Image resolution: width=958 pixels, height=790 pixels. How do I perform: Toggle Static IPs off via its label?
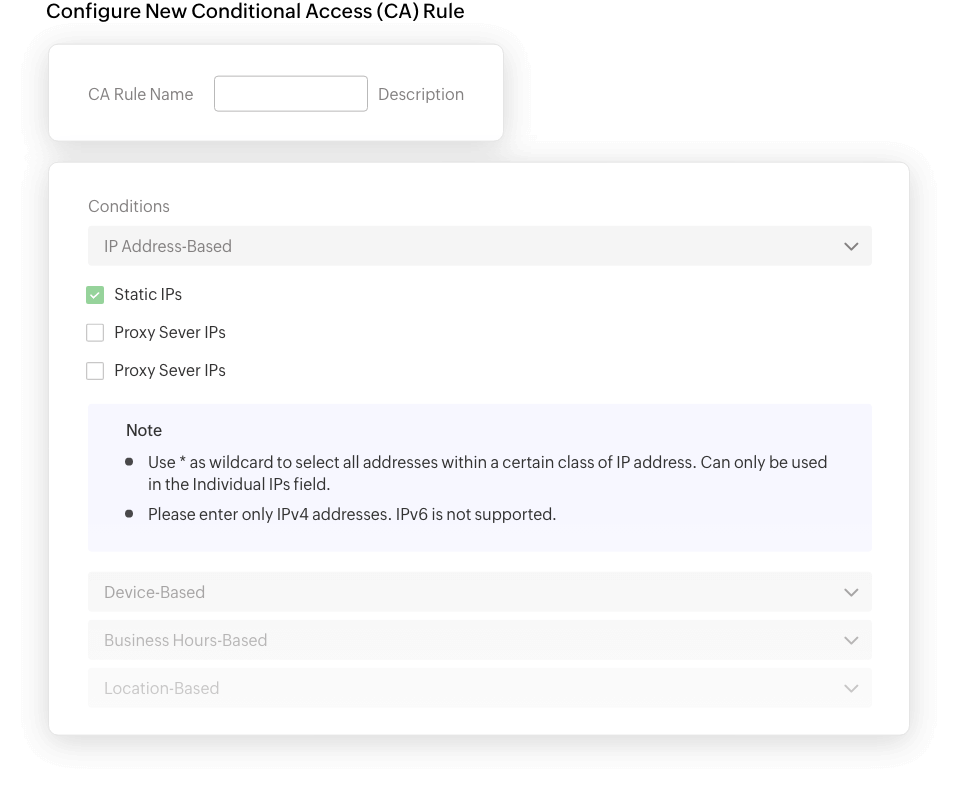148,294
